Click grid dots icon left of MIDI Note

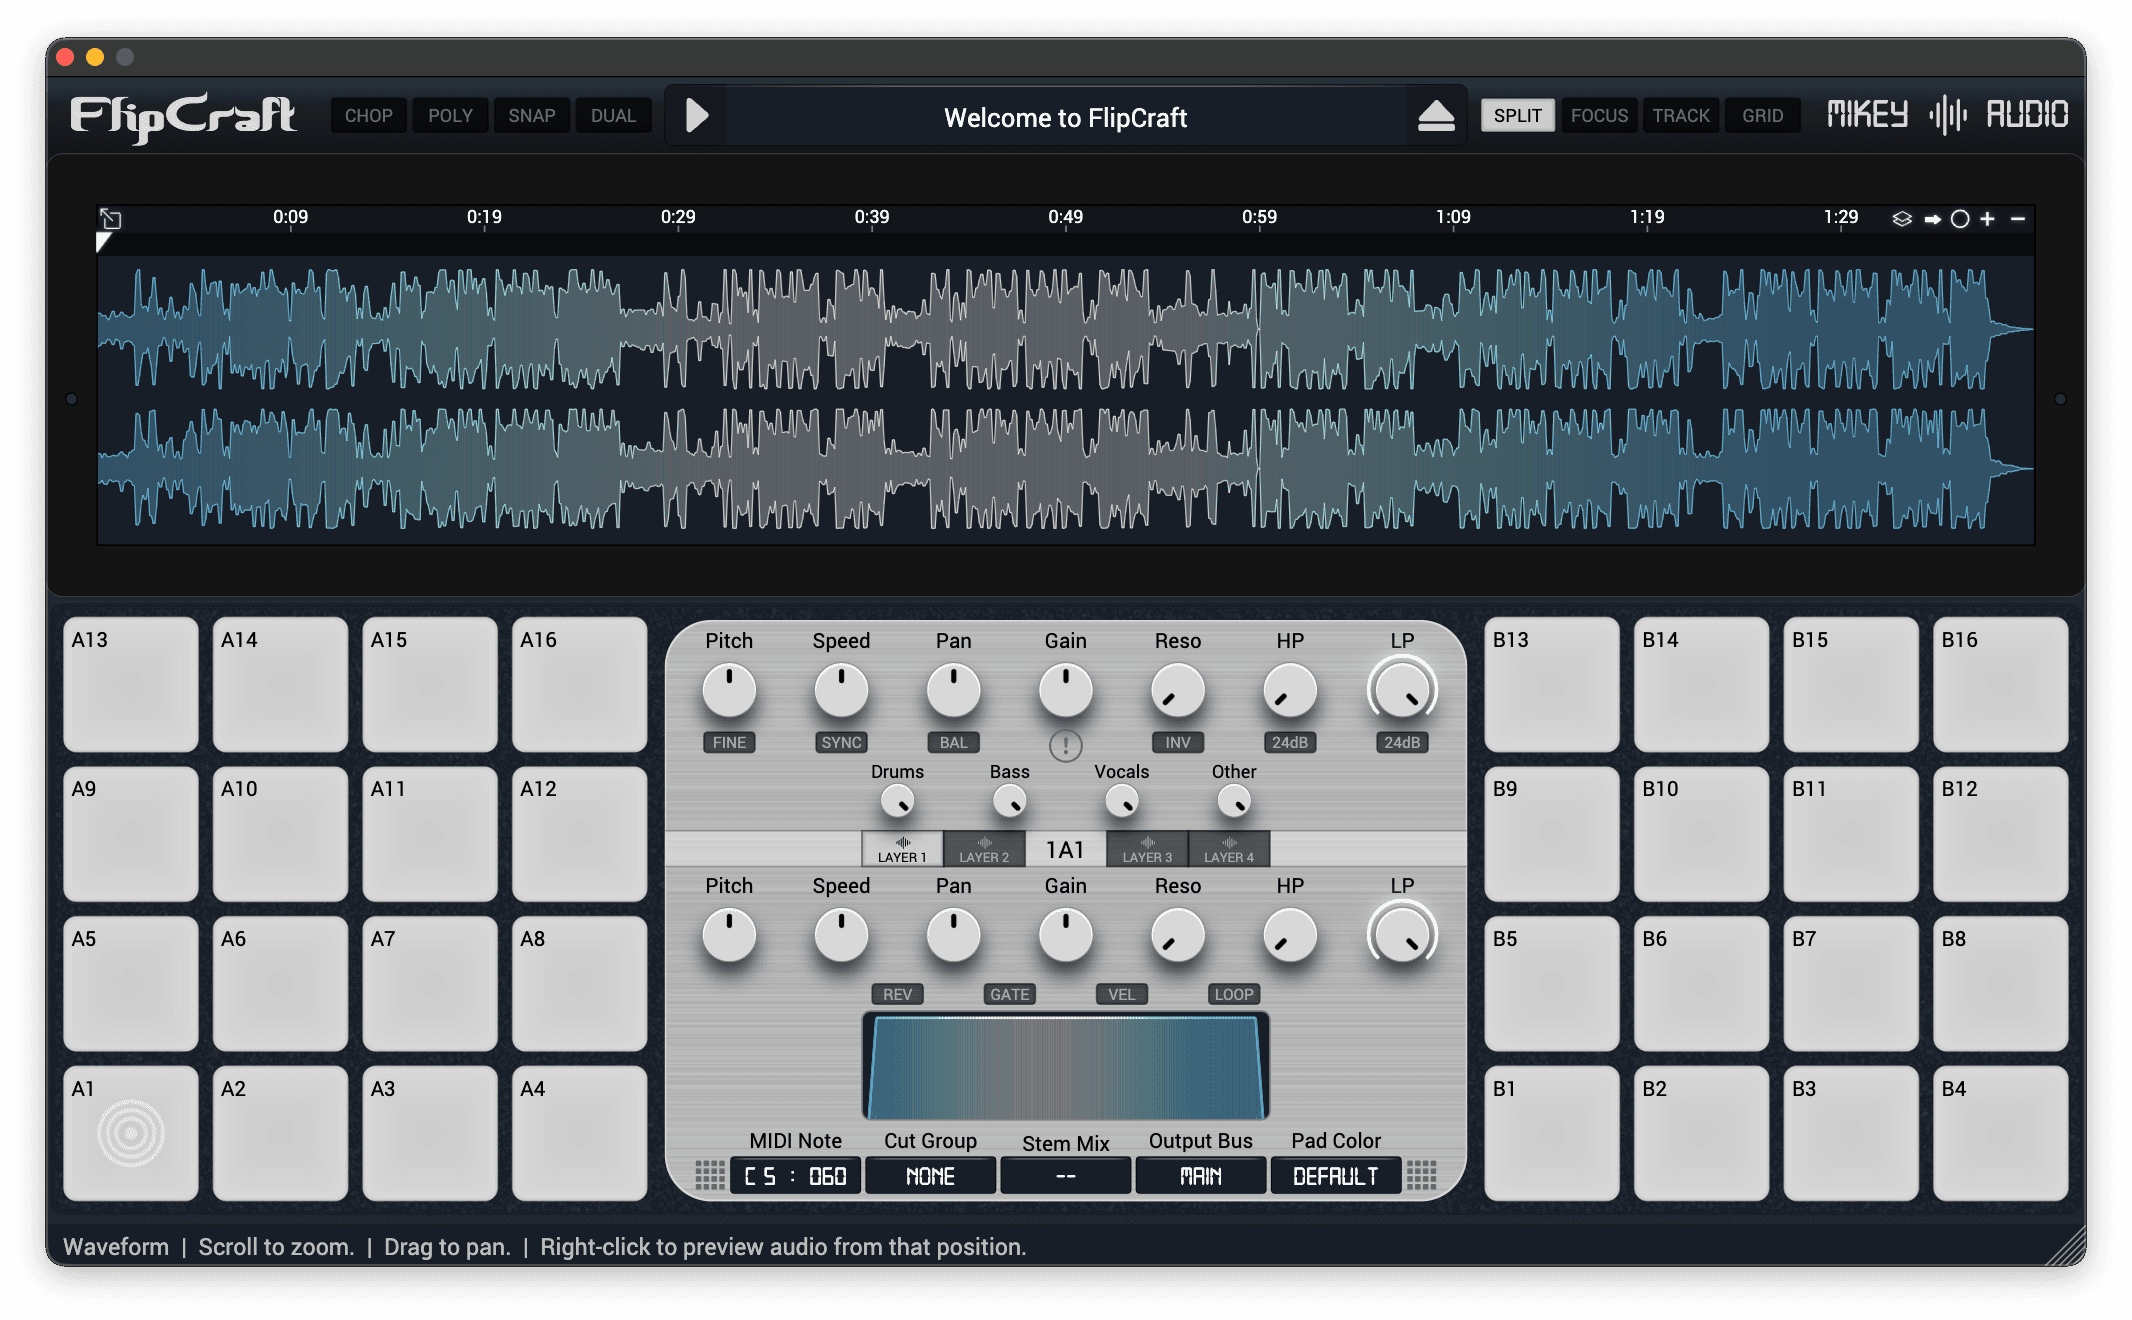point(709,1175)
